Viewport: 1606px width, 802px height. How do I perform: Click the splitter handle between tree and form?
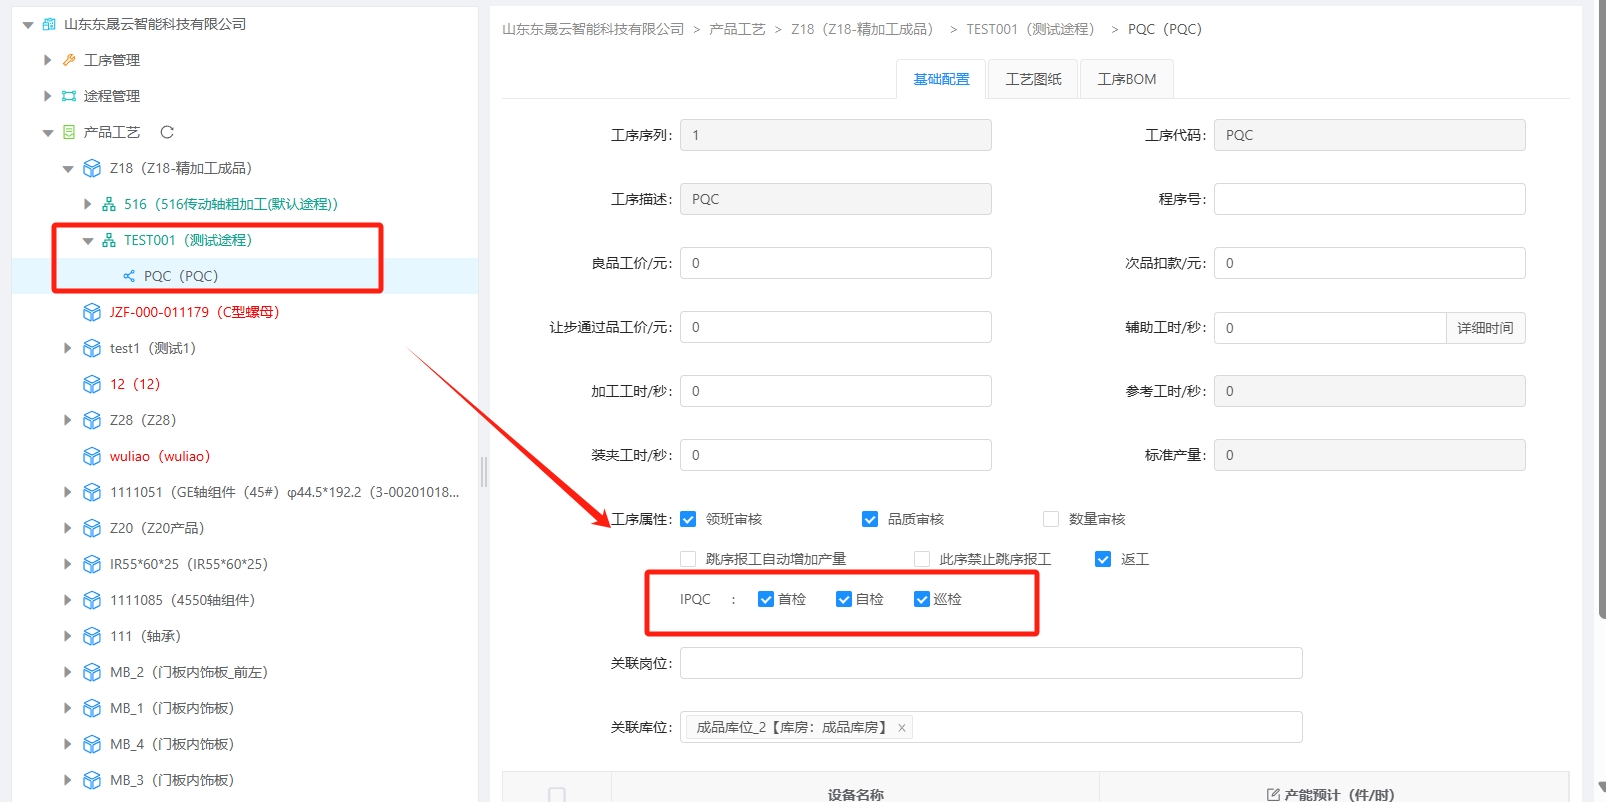tap(484, 472)
